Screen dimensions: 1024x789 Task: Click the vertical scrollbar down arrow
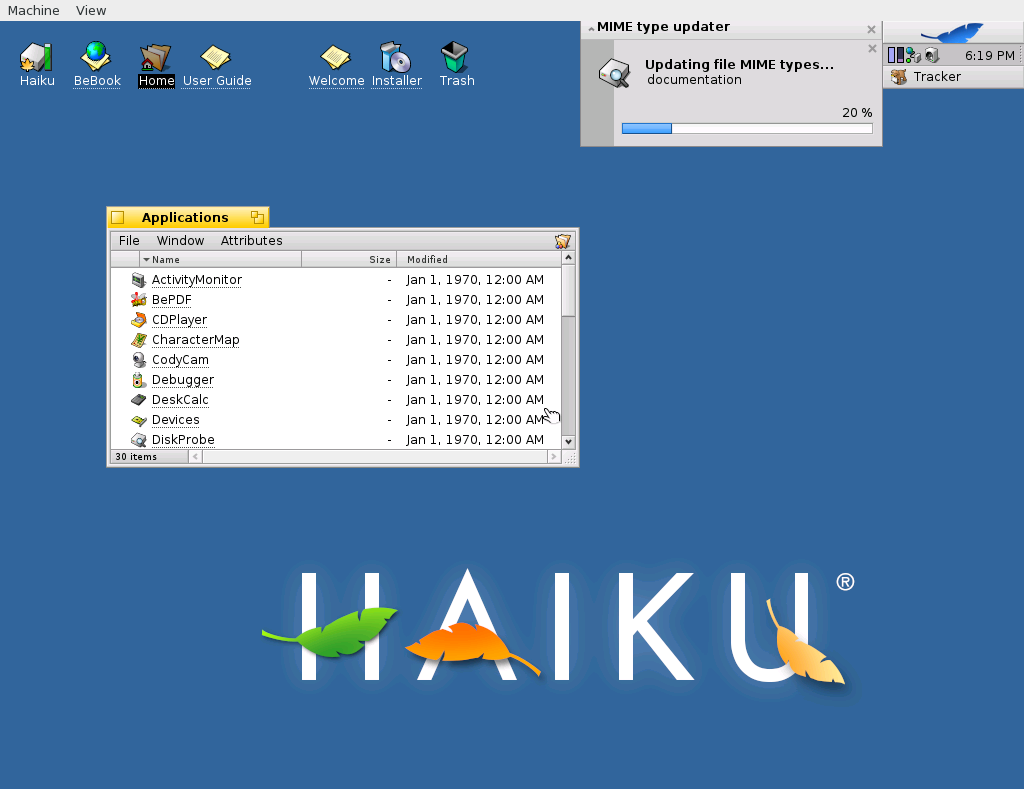tap(568, 442)
